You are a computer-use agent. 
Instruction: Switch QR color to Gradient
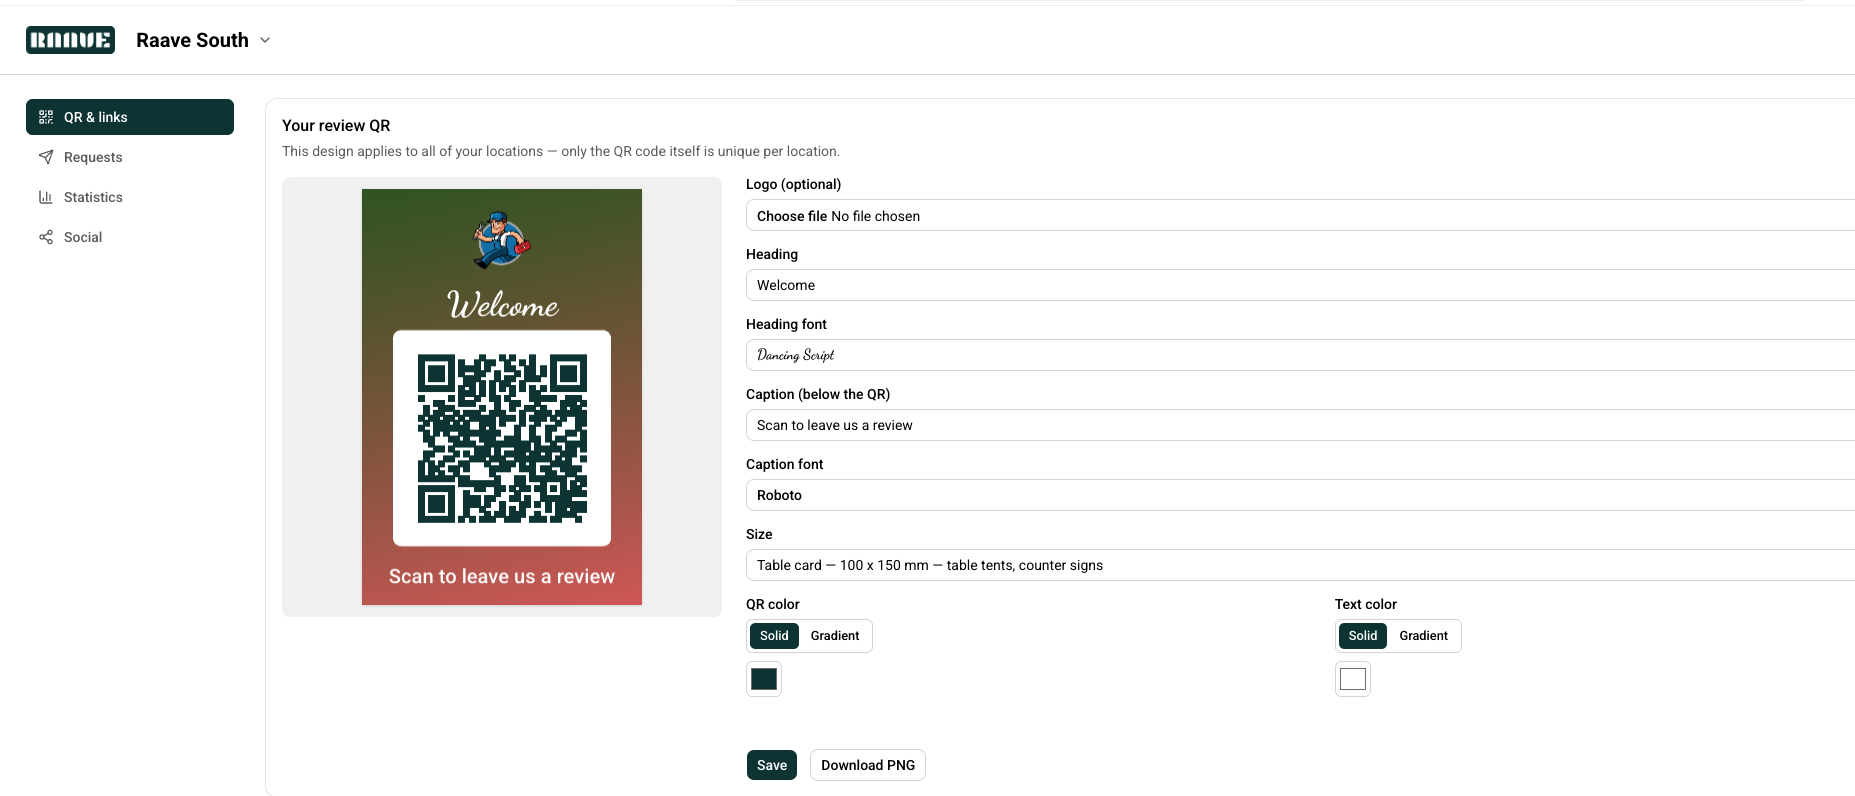click(x=835, y=636)
